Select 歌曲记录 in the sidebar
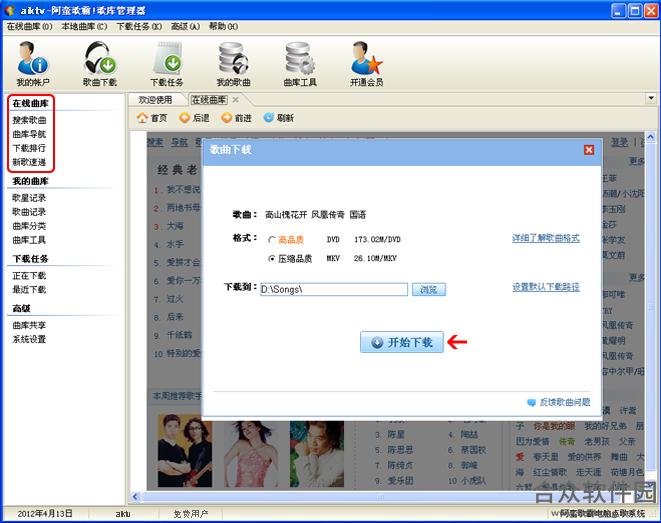 click(x=29, y=212)
